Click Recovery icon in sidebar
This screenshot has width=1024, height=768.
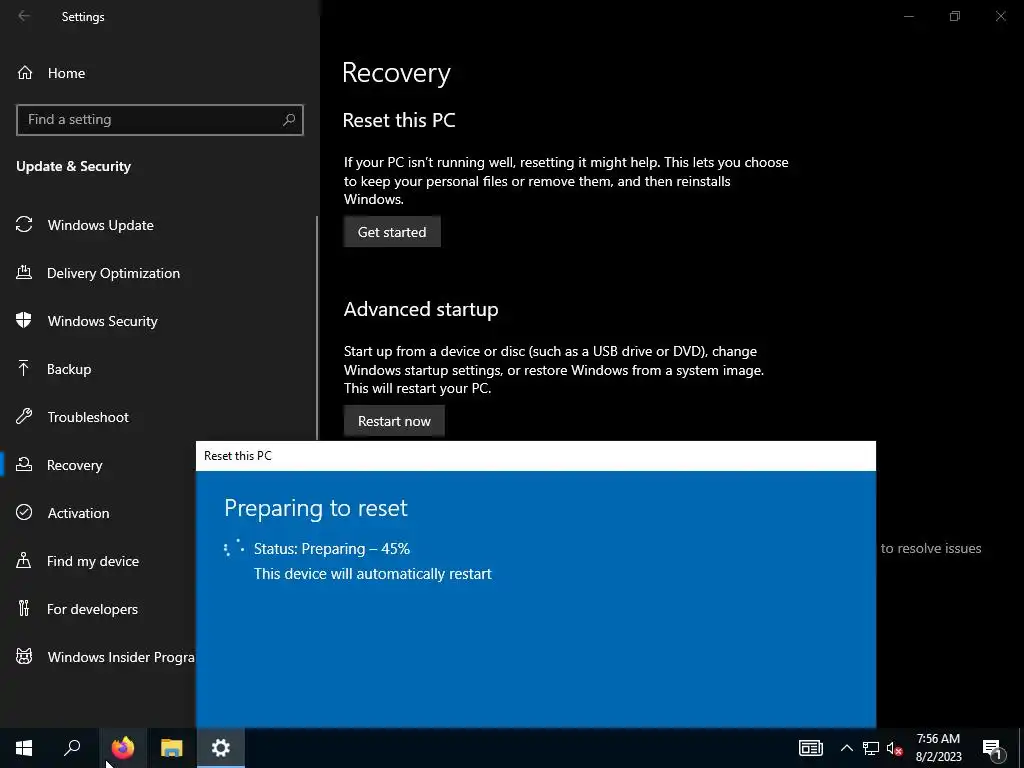pos(24,464)
